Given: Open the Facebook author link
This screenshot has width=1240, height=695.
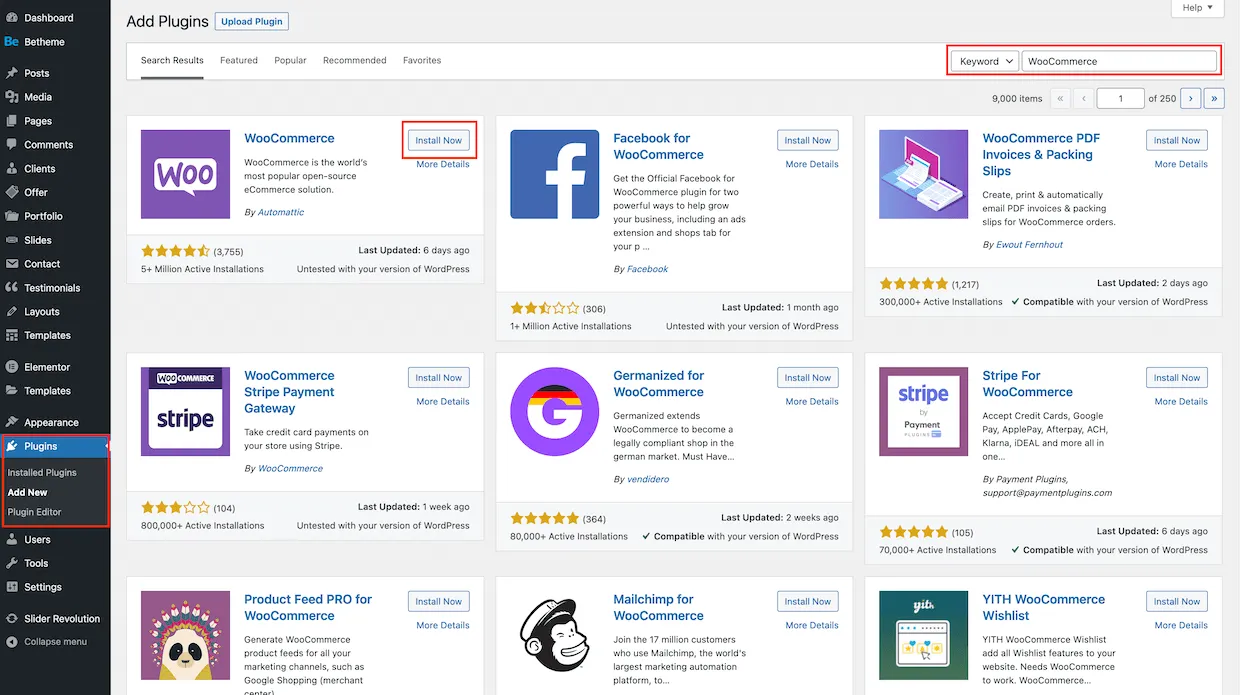Looking at the screenshot, I should [x=648, y=269].
